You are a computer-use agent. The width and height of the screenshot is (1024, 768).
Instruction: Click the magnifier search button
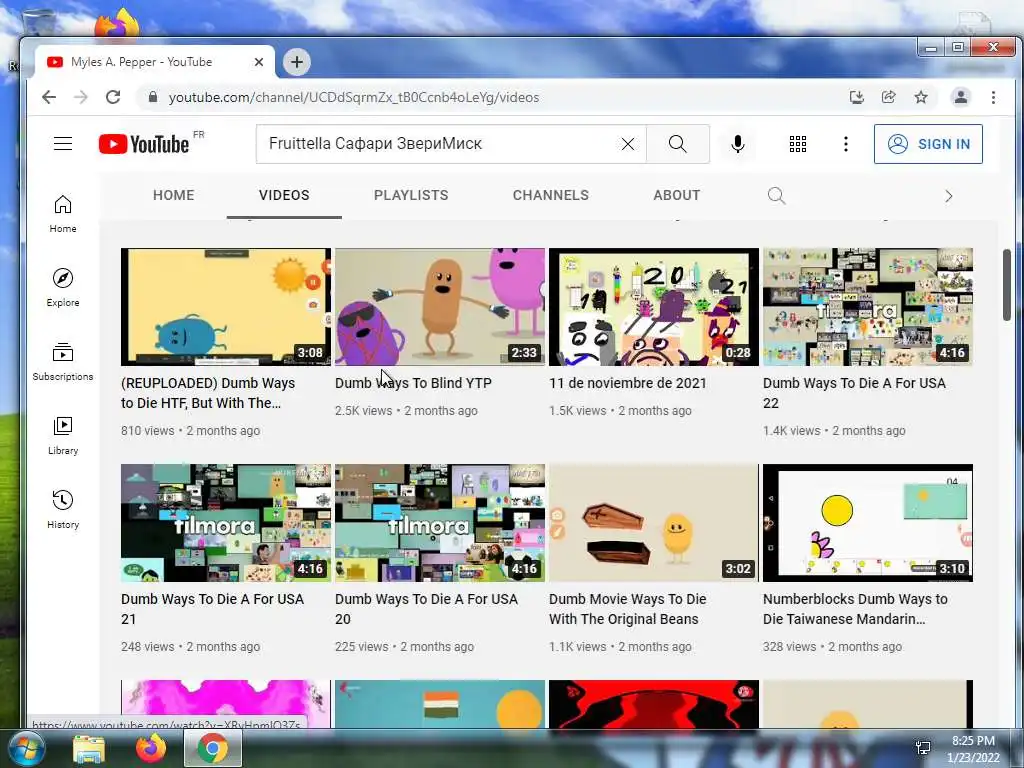click(678, 144)
